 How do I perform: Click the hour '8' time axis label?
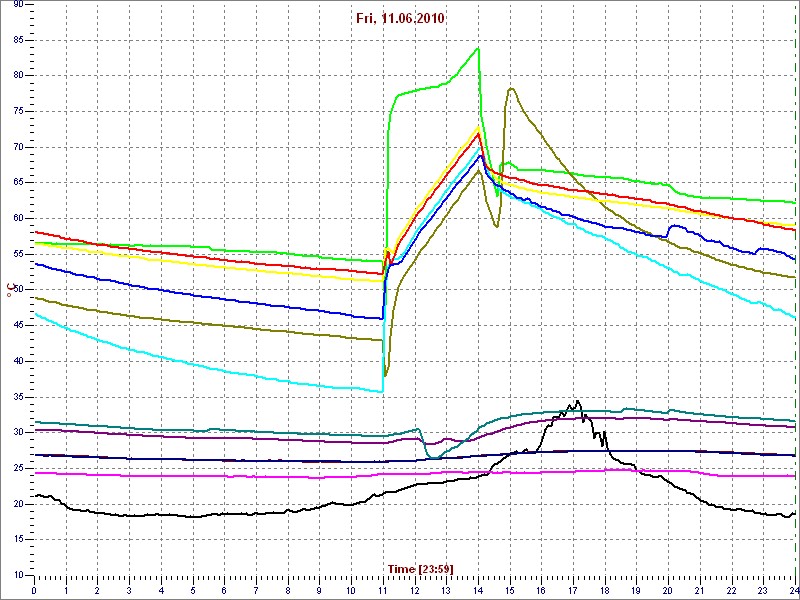pos(288,591)
